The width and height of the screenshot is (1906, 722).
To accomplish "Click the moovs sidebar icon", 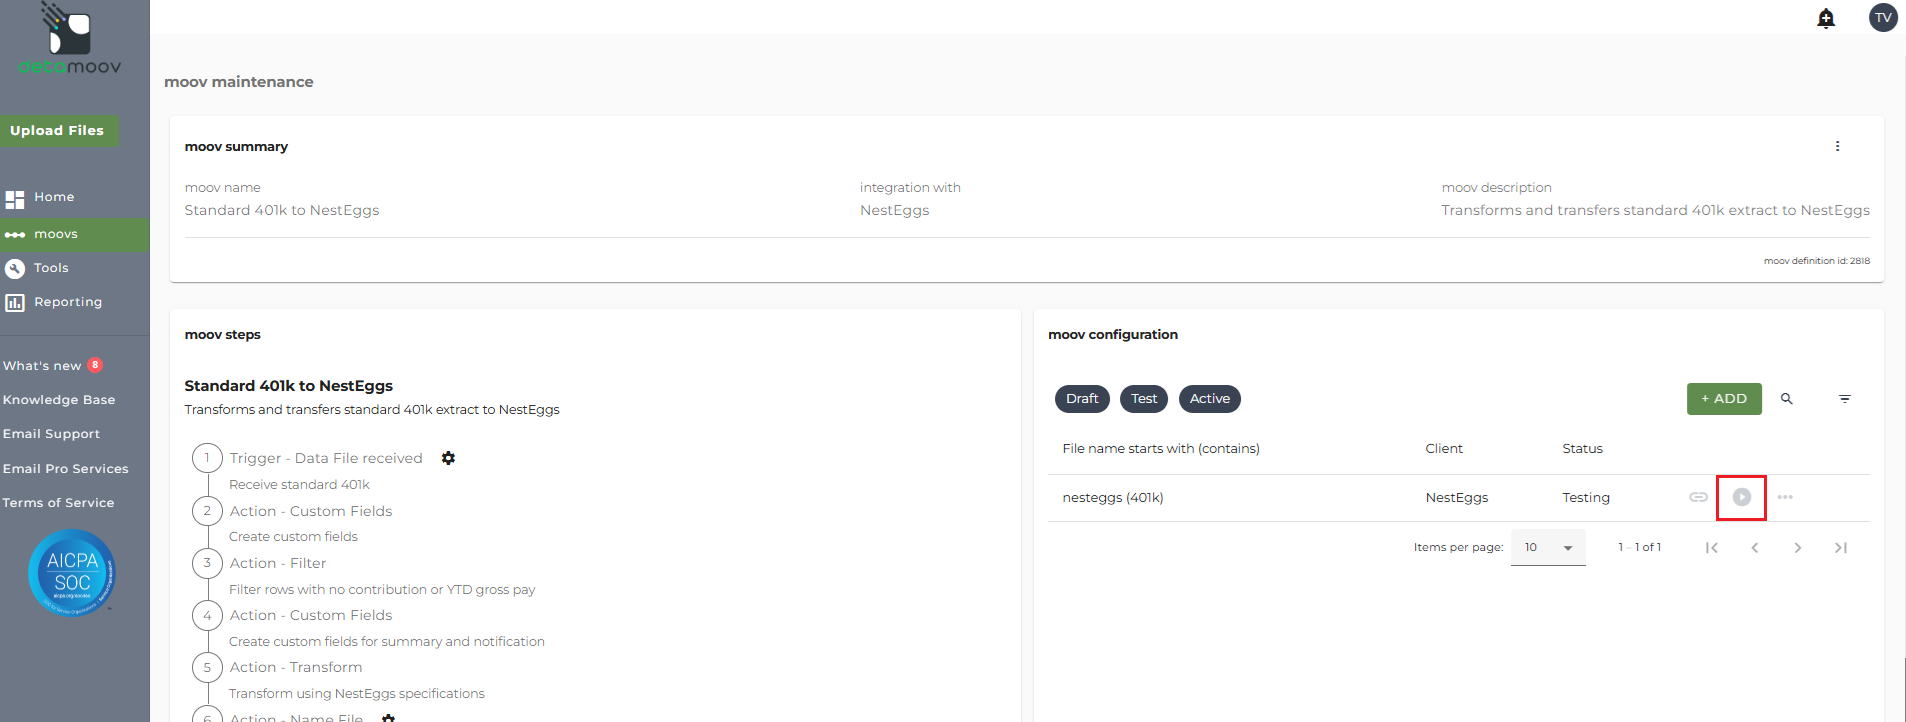I will (15, 234).
